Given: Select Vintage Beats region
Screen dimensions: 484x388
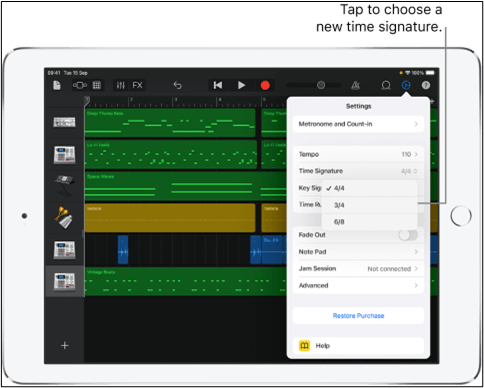Looking at the screenshot, I should pyautogui.click(x=186, y=281).
